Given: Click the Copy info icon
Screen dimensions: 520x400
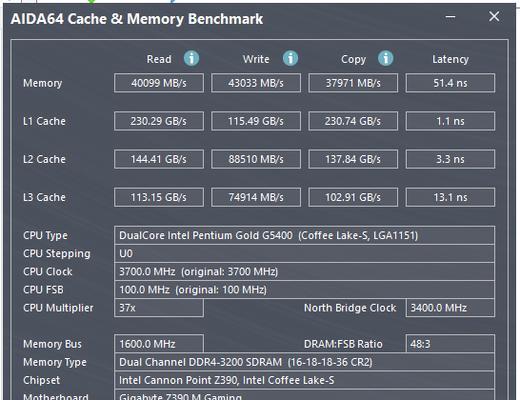Looking at the screenshot, I should click(x=386, y=58).
